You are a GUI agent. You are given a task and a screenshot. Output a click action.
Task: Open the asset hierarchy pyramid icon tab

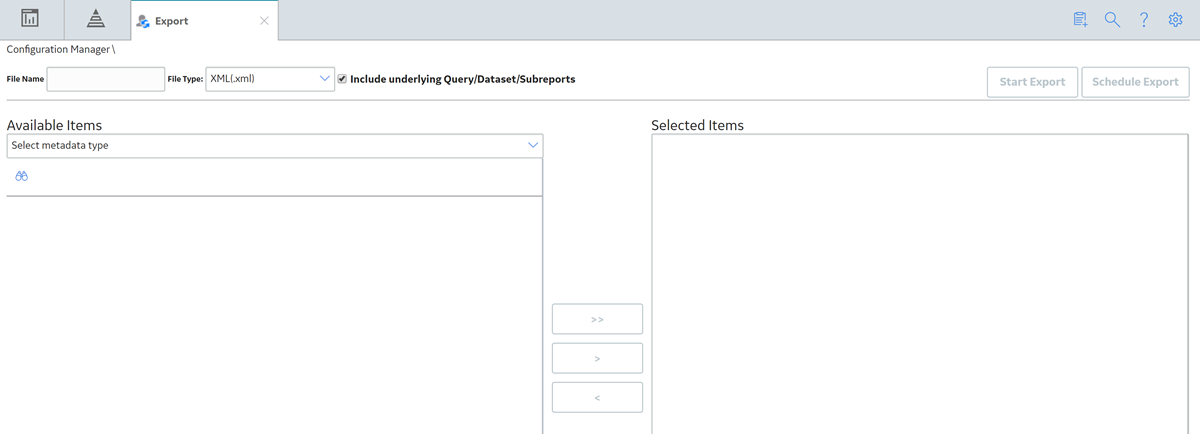pos(96,19)
